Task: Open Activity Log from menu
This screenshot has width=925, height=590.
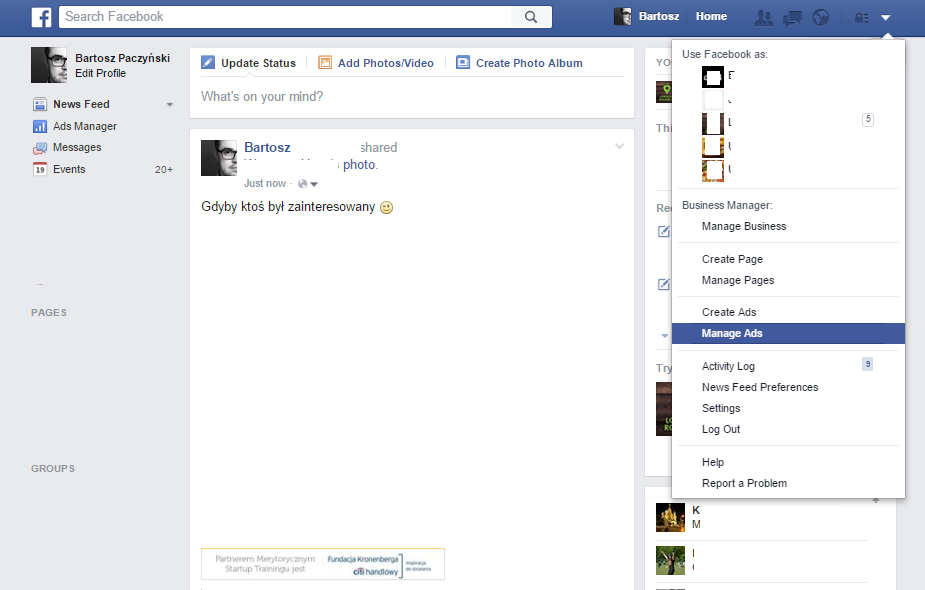Action: [x=728, y=366]
